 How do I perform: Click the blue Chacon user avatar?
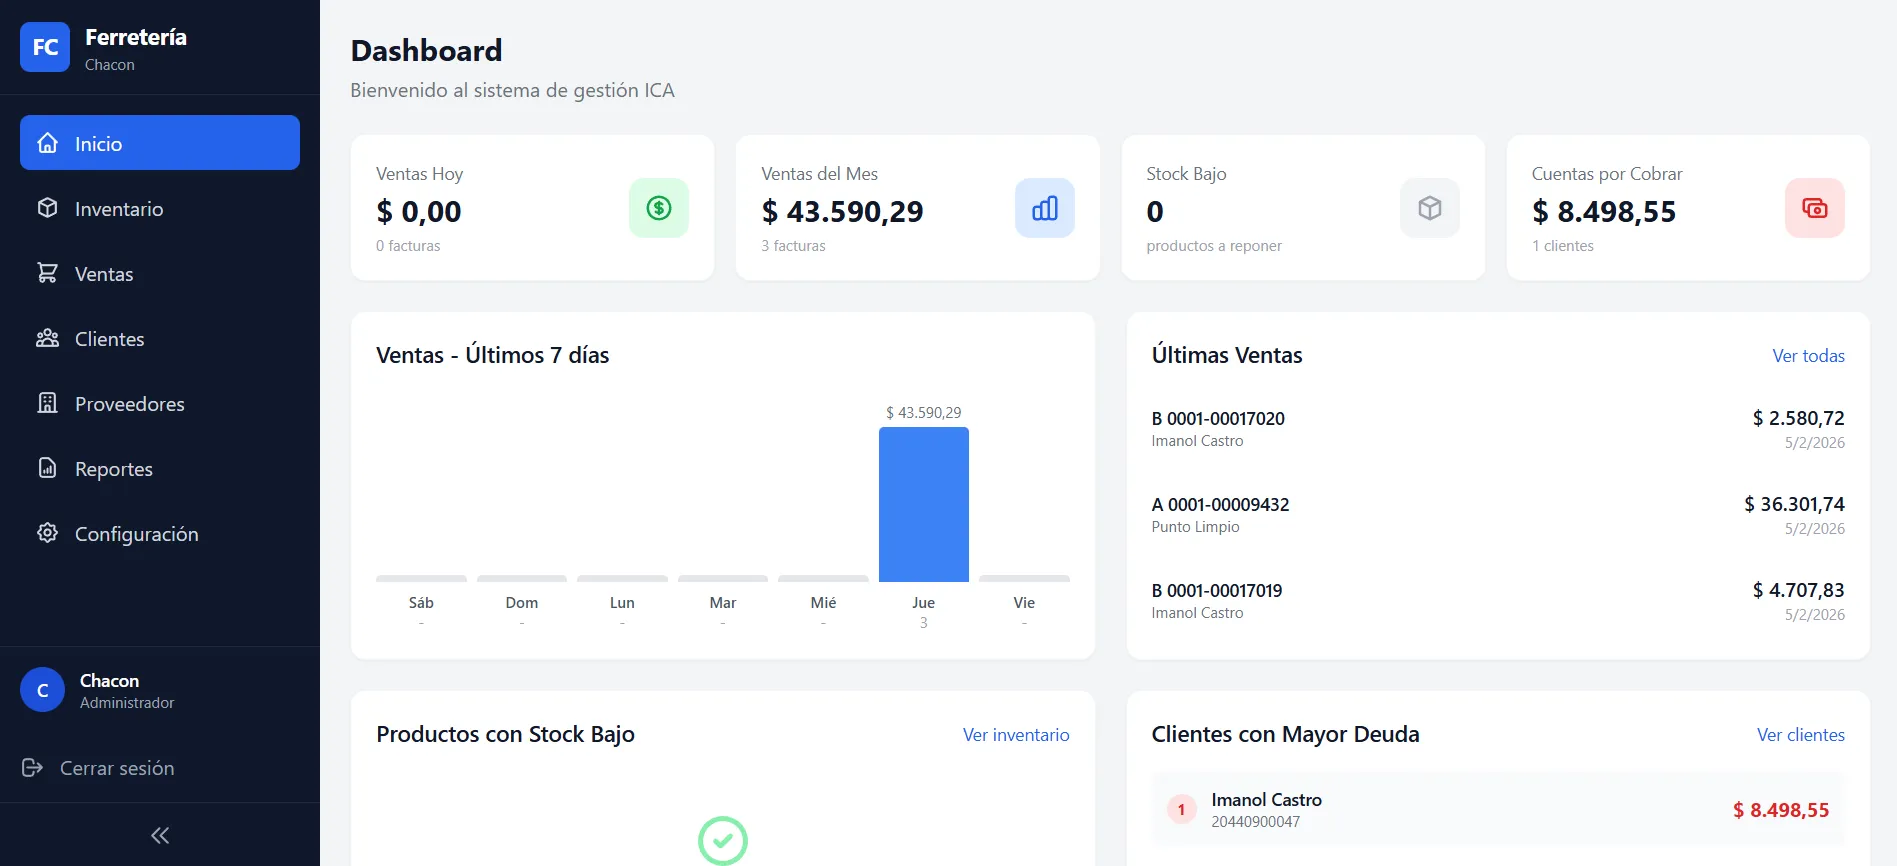(x=43, y=690)
